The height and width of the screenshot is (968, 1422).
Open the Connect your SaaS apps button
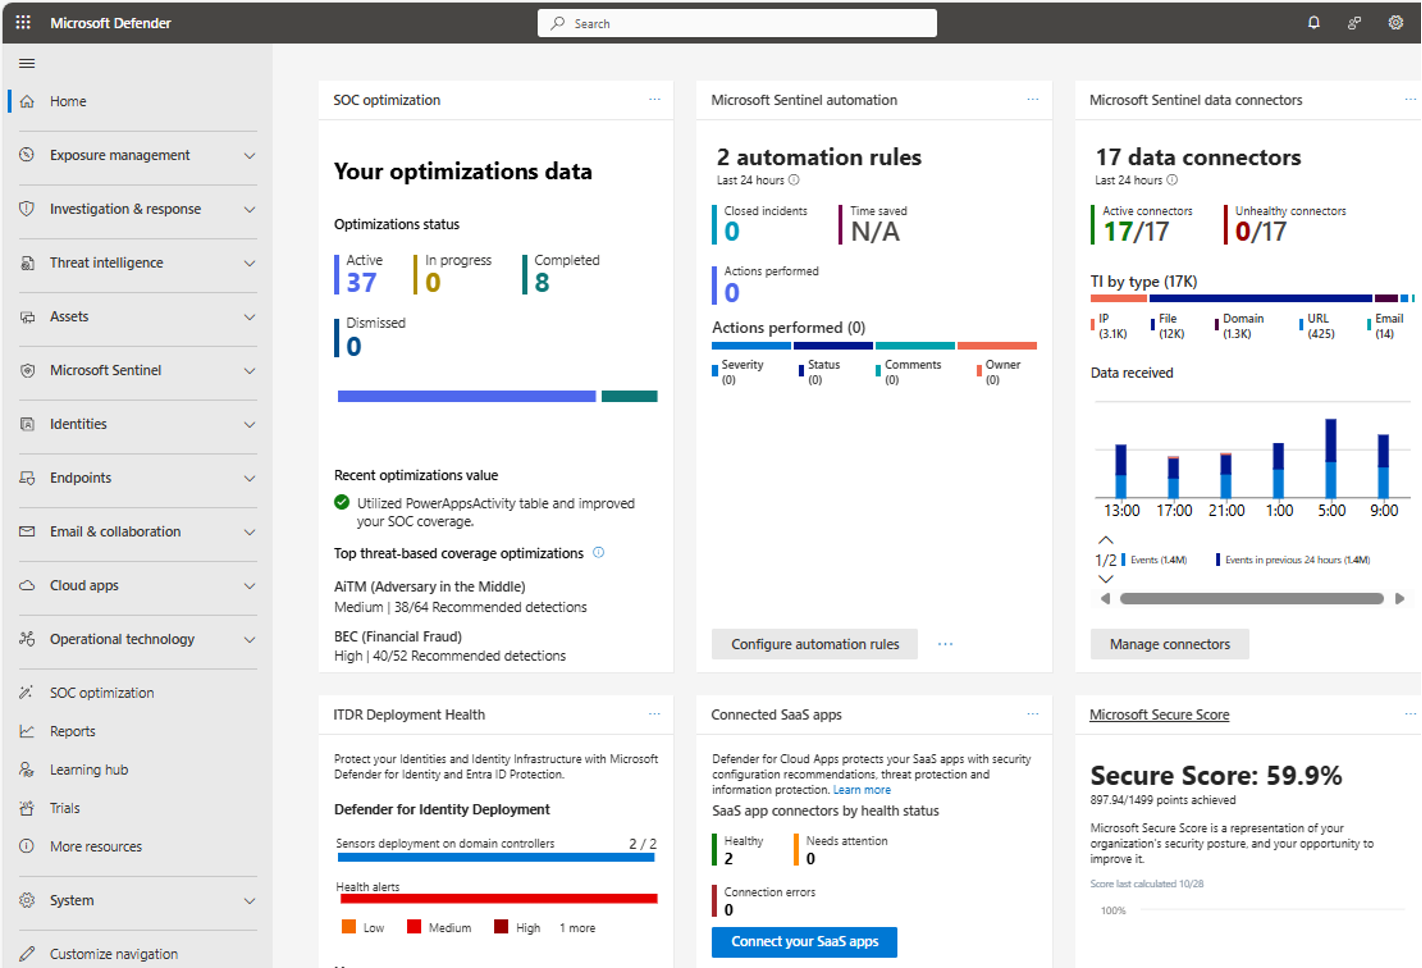click(x=804, y=941)
